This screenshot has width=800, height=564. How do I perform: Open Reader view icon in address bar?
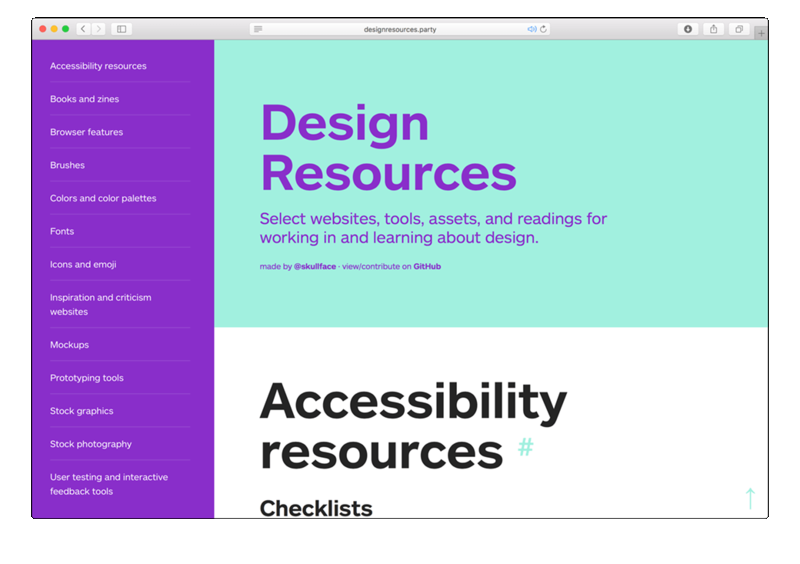point(259,29)
